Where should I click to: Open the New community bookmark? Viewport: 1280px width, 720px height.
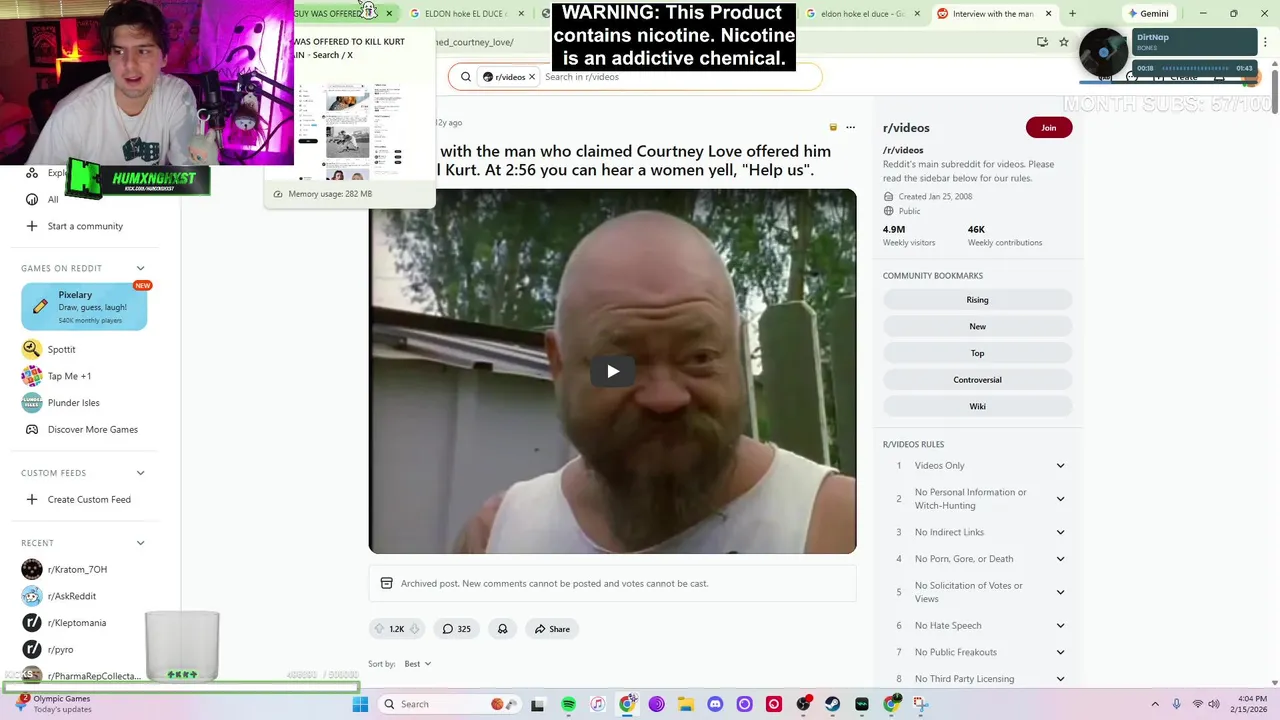[x=977, y=326]
